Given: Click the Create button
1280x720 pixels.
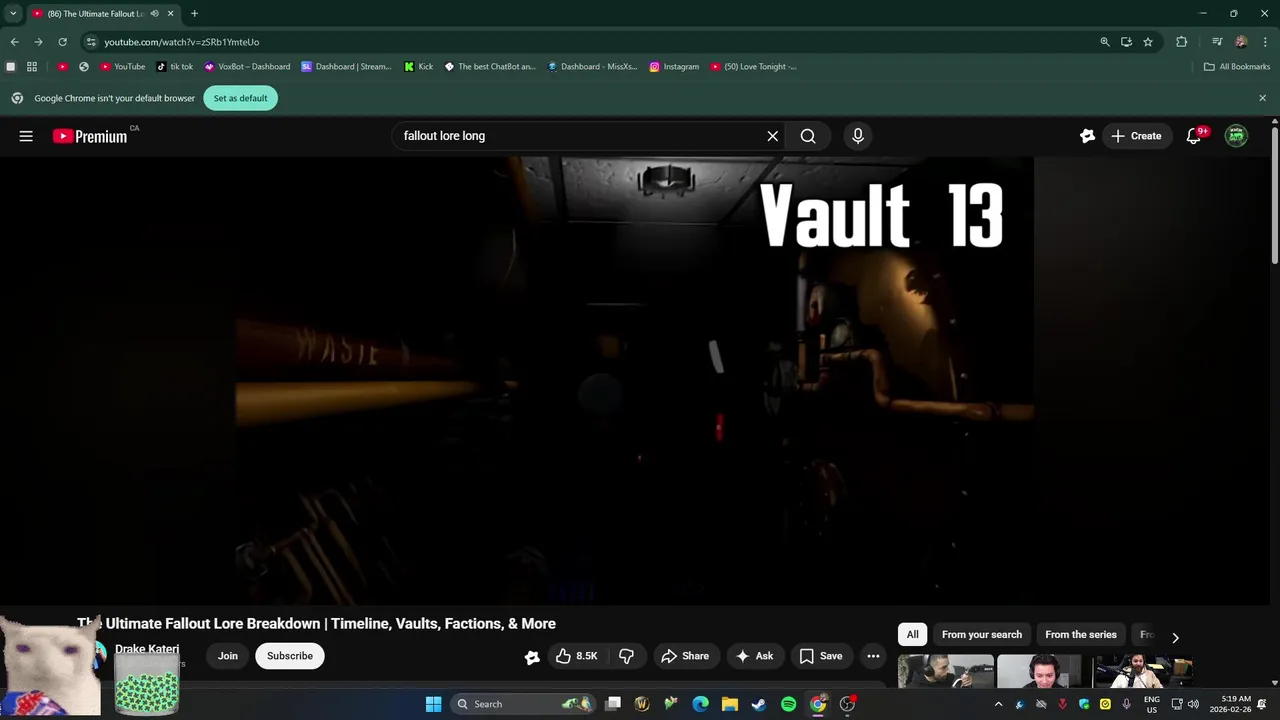Looking at the screenshot, I should pyautogui.click(x=1137, y=136).
